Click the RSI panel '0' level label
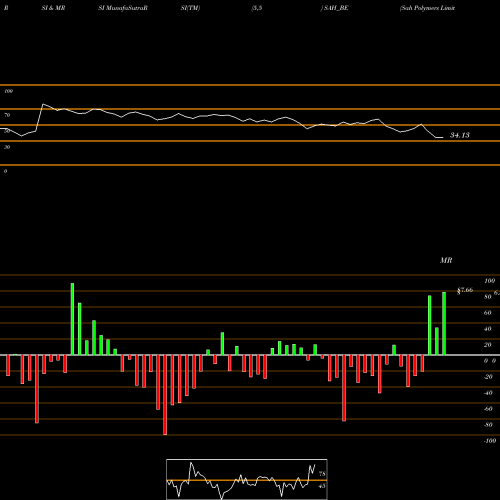This screenshot has height=500, width=500. click(x=5, y=171)
